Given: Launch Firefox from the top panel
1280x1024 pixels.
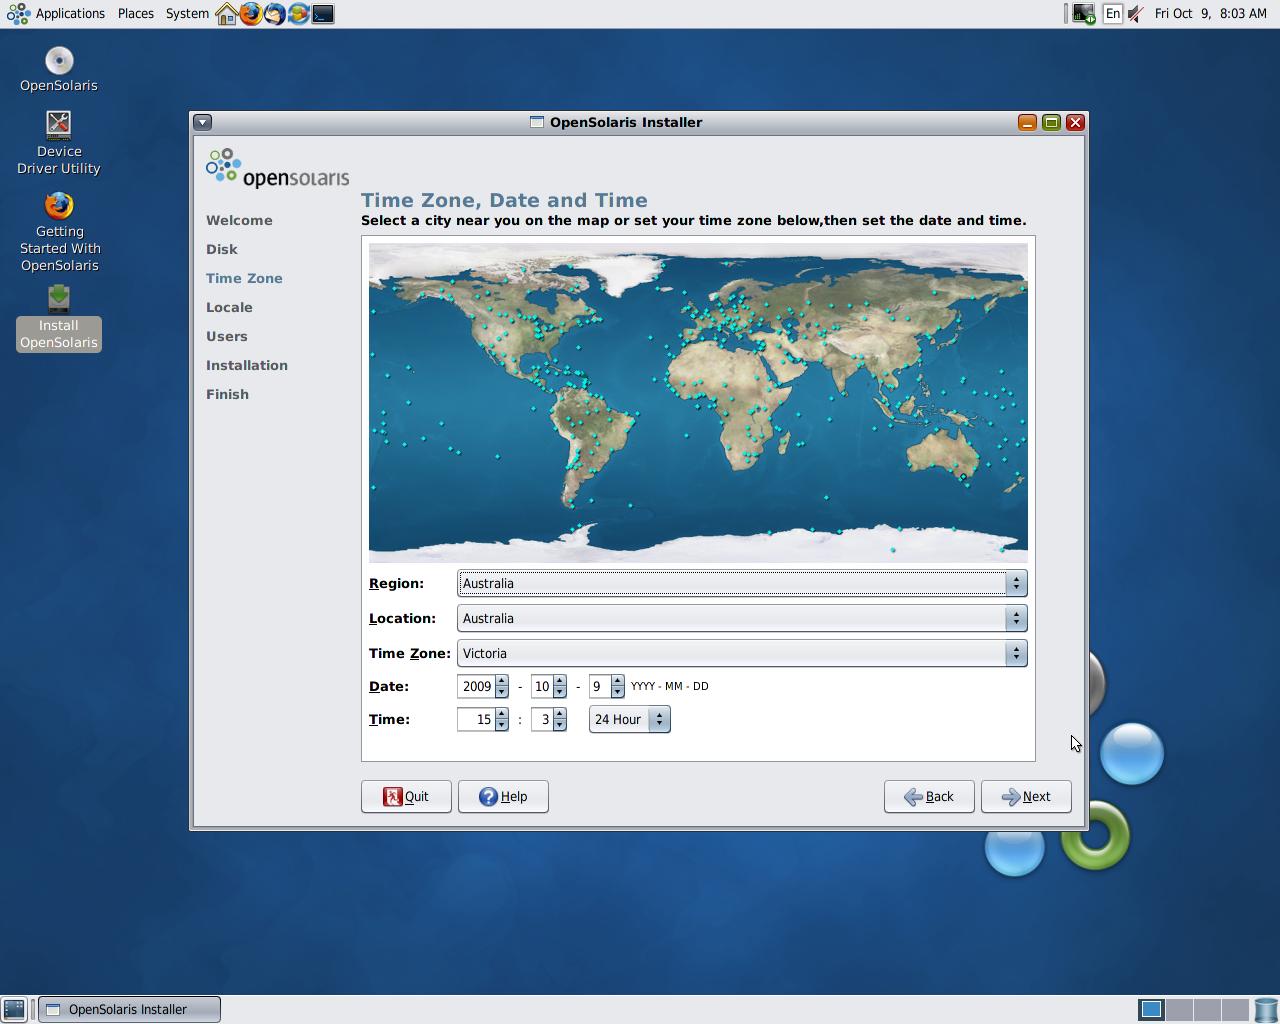Looking at the screenshot, I should pos(251,14).
